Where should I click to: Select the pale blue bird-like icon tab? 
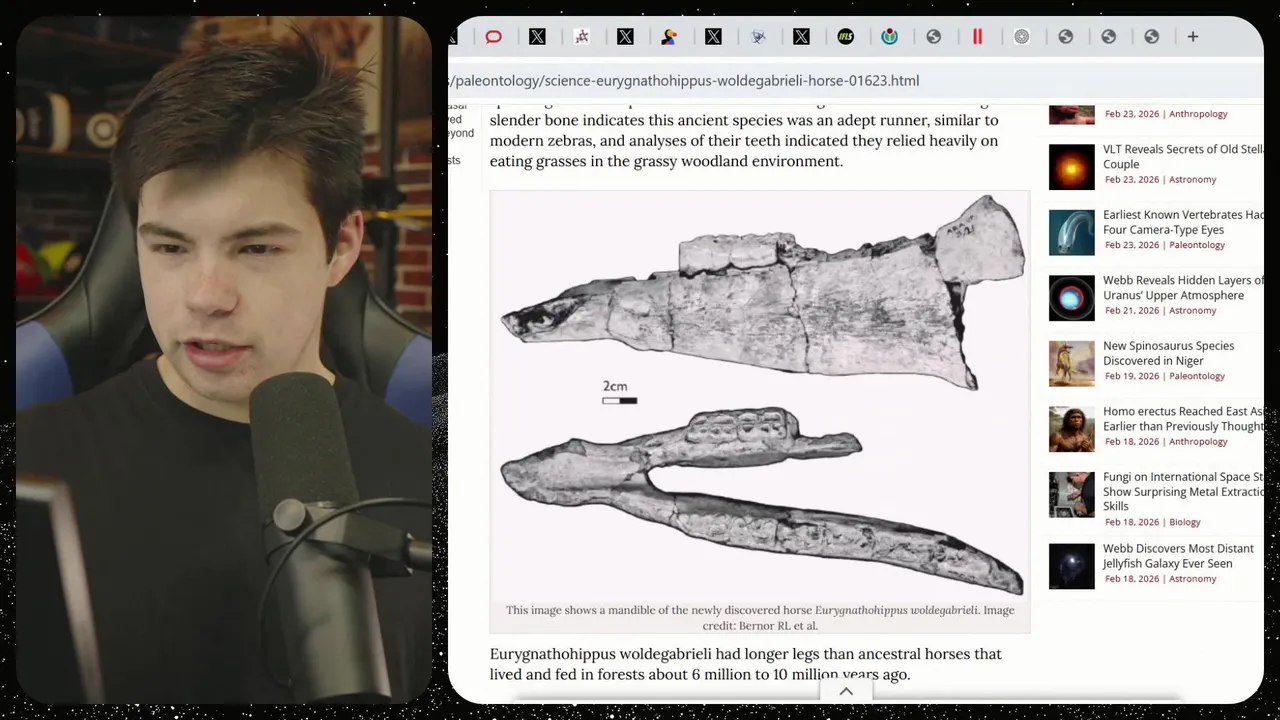758,37
